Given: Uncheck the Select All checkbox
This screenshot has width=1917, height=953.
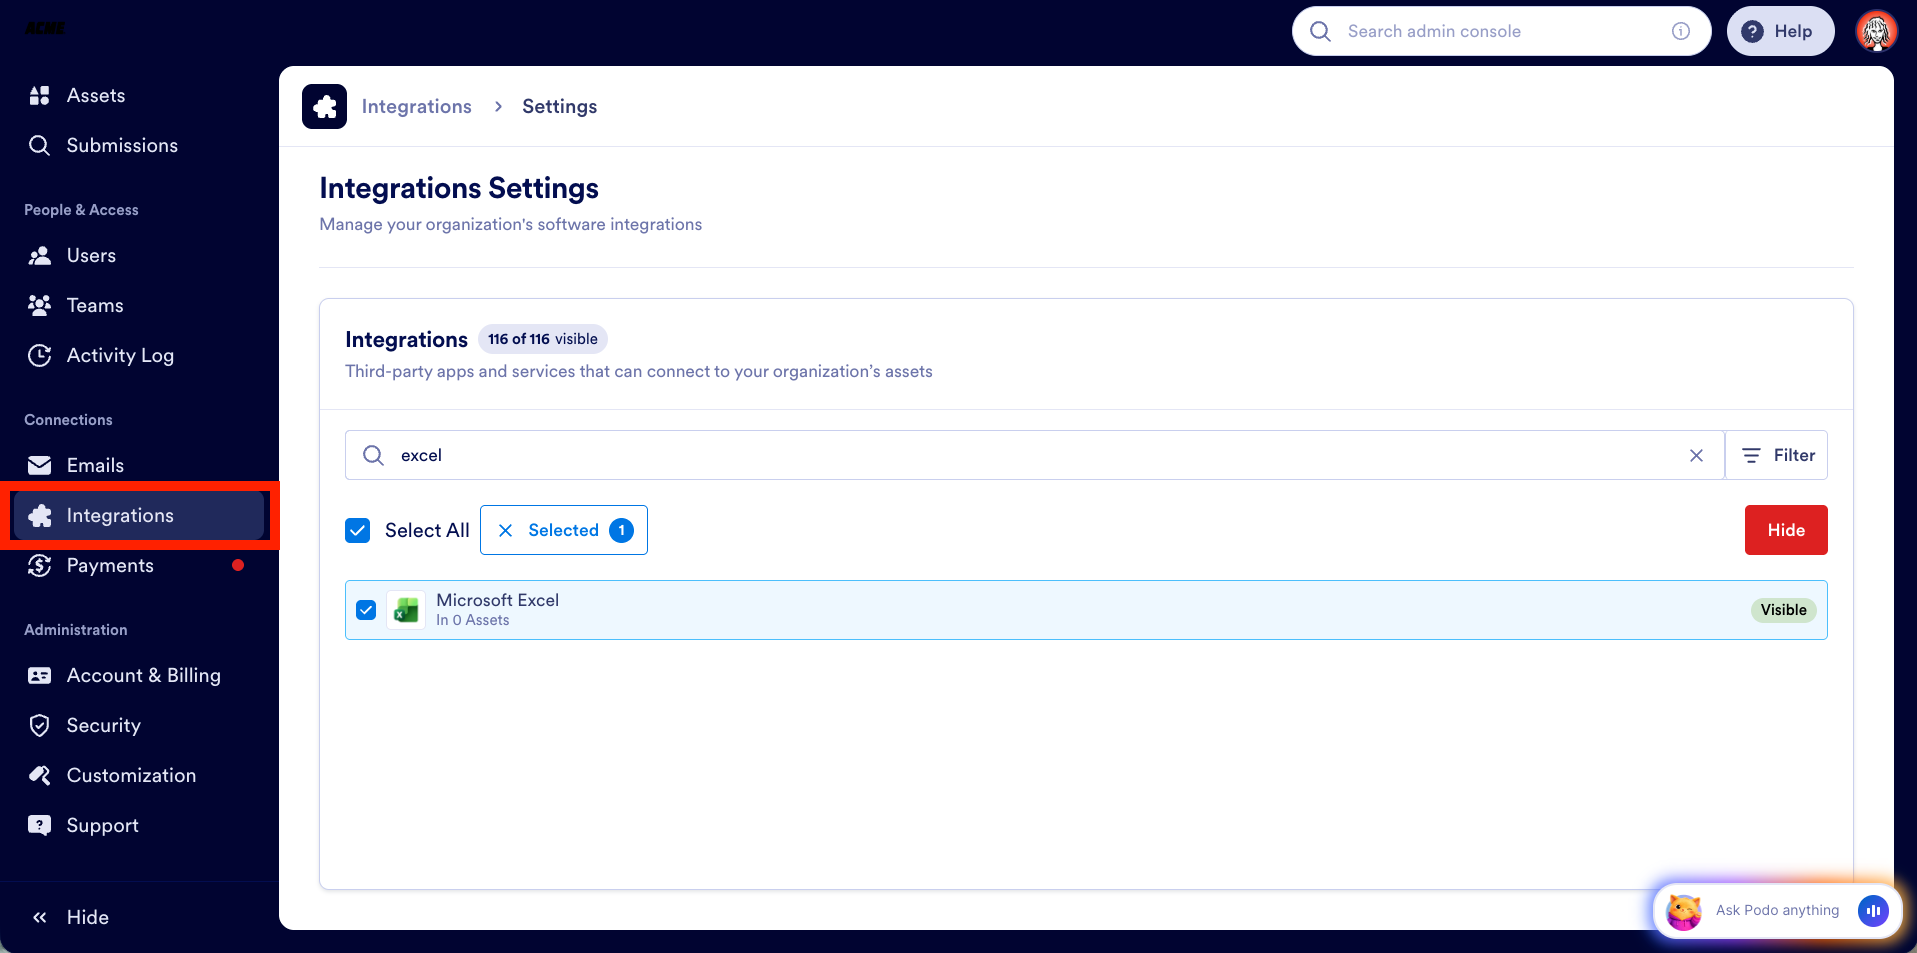Looking at the screenshot, I should (x=357, y=530).
